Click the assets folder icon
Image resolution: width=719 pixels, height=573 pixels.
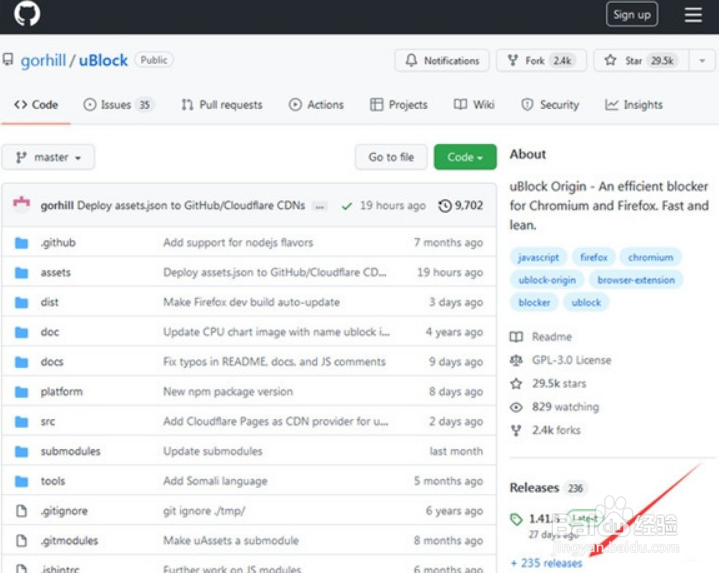(21, 272)
